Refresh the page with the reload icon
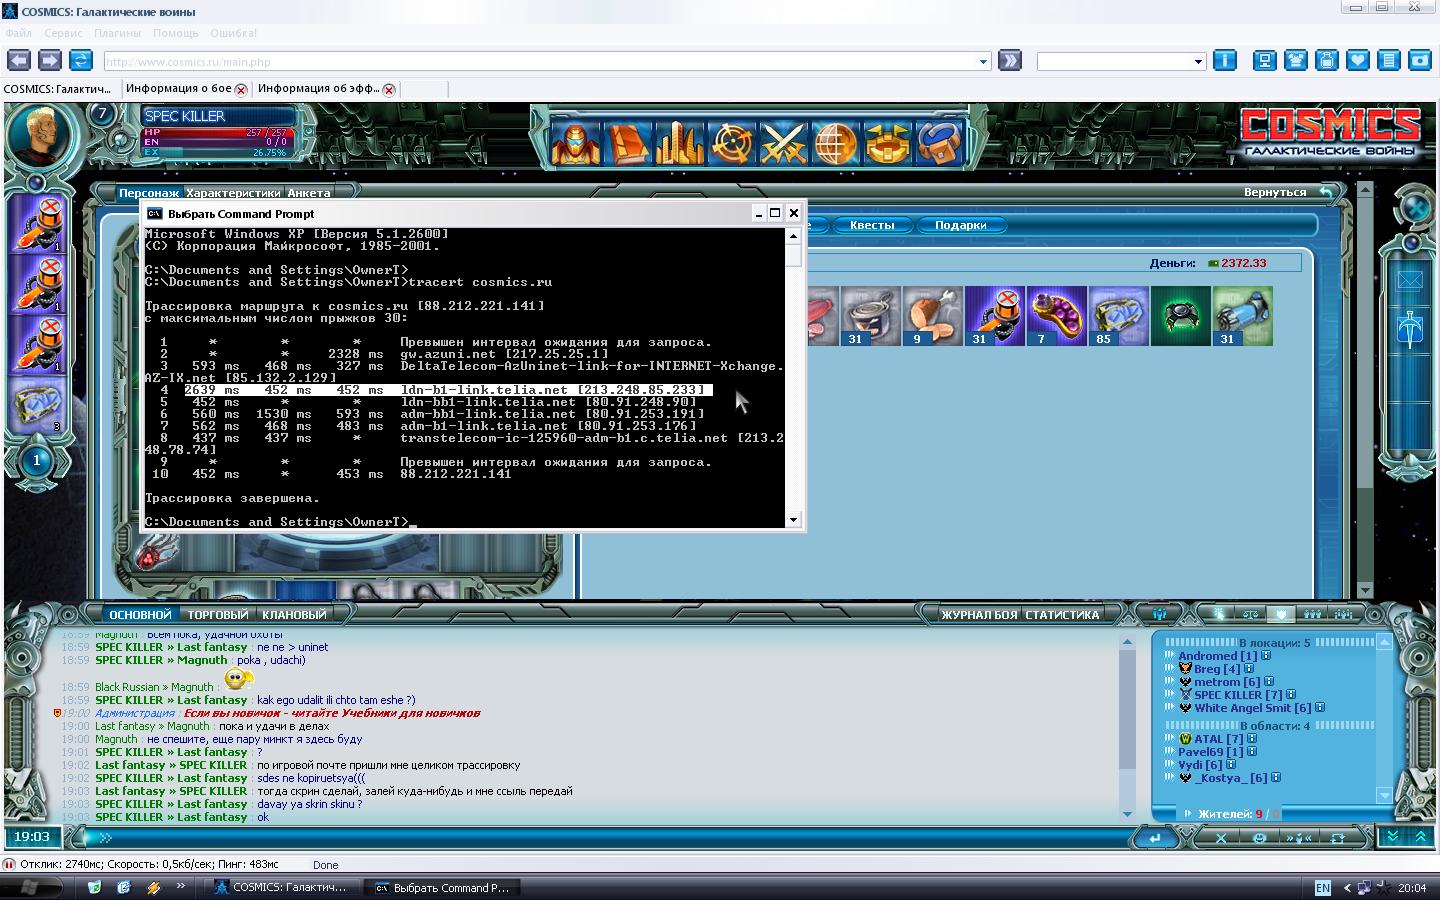The width and height of the screenshot is (1440, 900). (x=81, y=60)
